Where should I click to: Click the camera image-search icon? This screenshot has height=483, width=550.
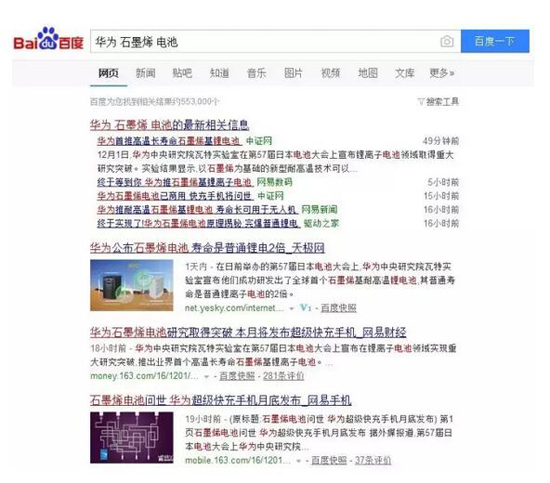[447, 41]
